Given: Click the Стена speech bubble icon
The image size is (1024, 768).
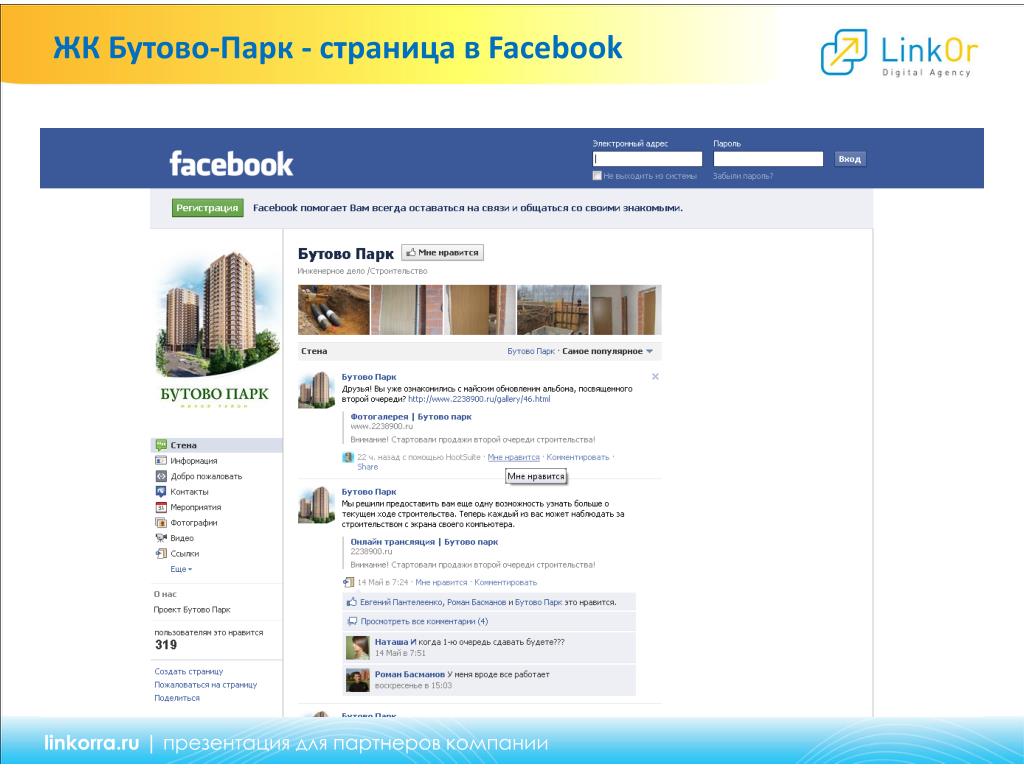Looking at the screenshot, I should click(x=161, y=445).
